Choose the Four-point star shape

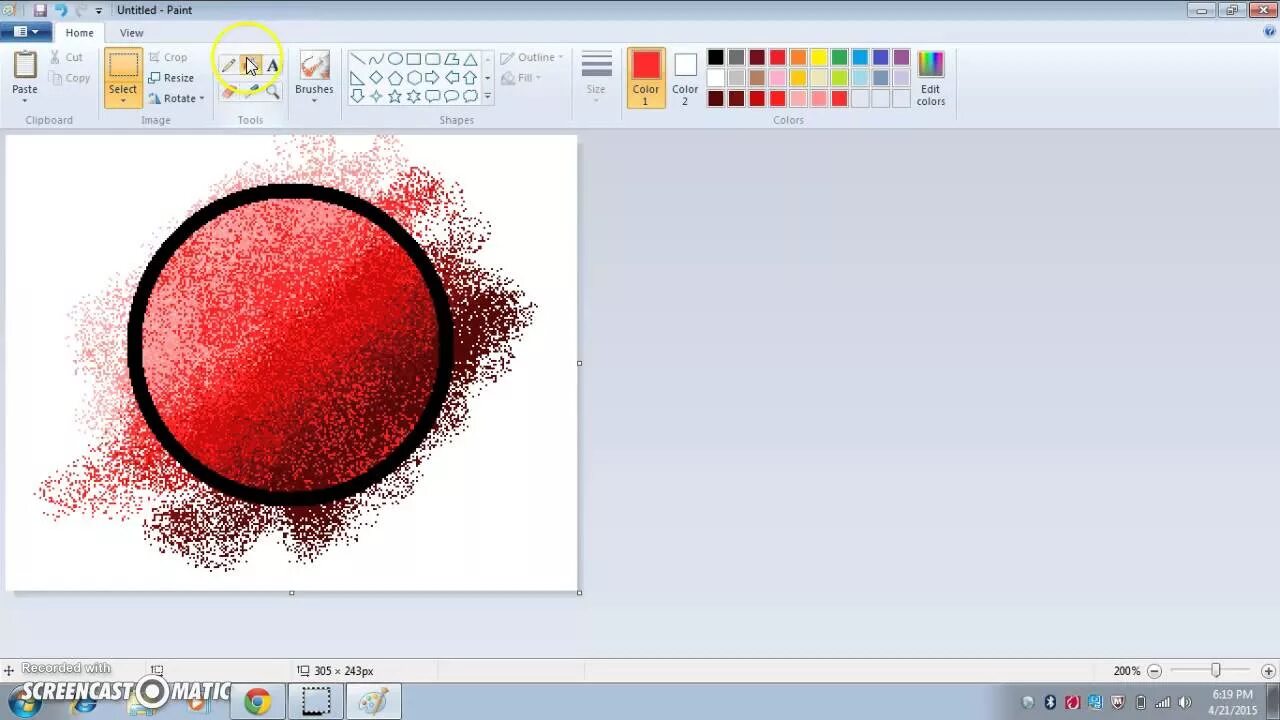coord(376,97)
